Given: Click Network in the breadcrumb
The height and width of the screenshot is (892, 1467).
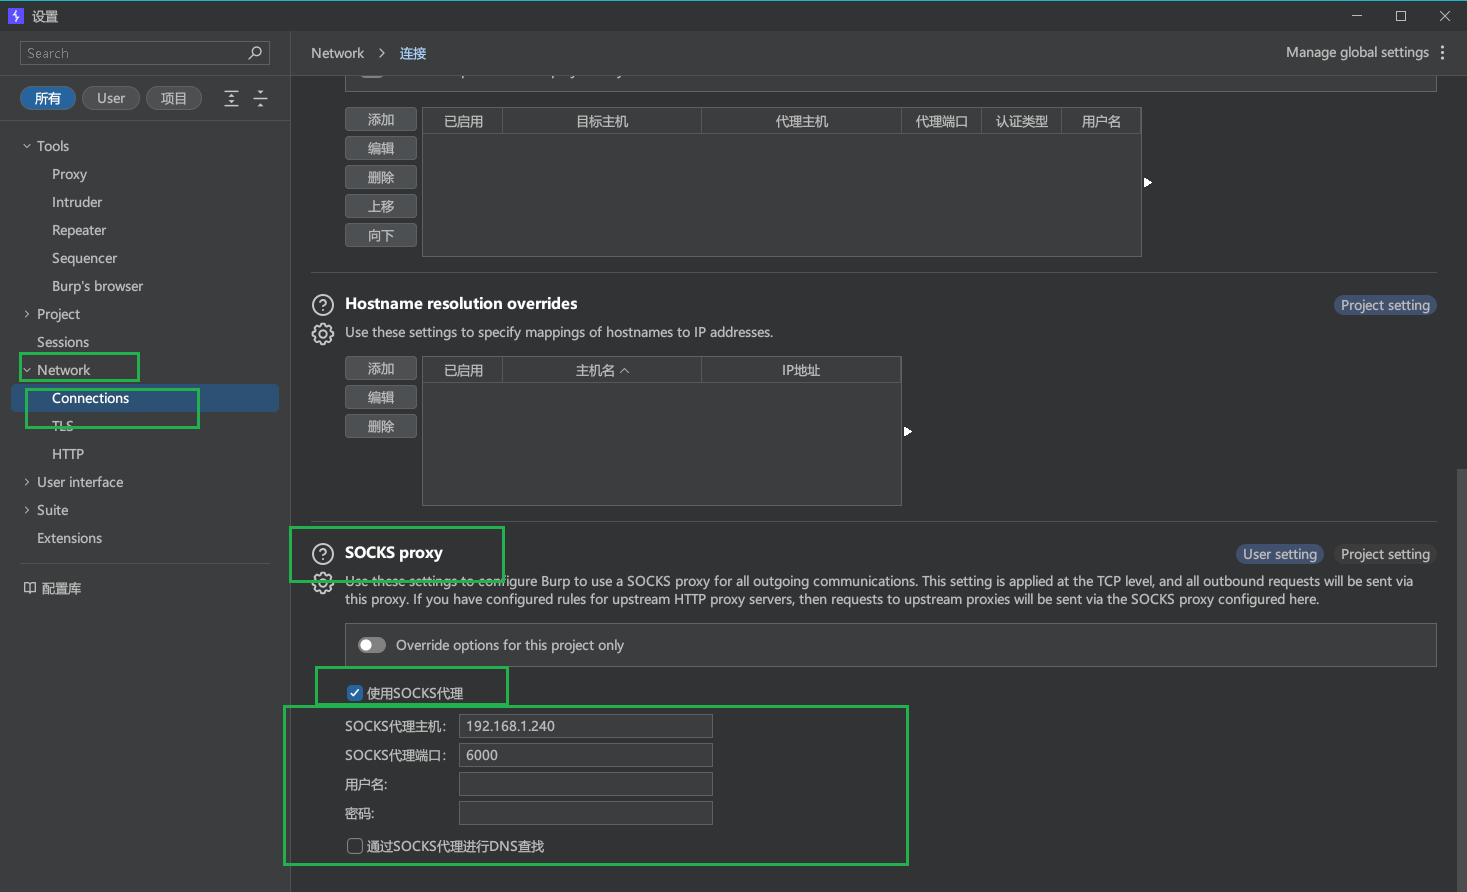Looking at the screenshot, I should [337, 53].
